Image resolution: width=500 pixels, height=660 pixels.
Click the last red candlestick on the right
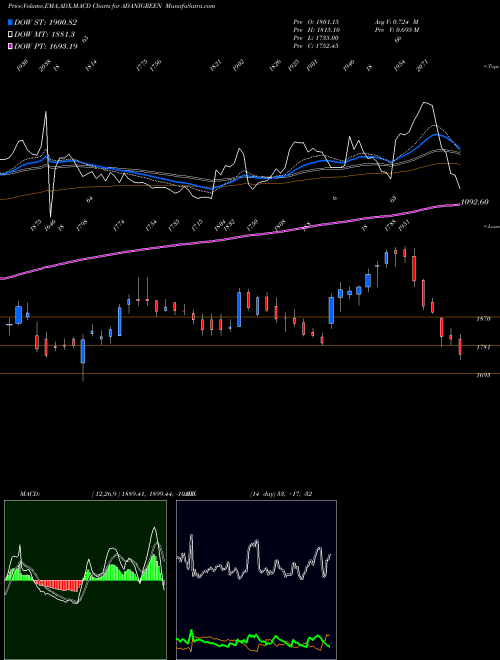(460, 347)
